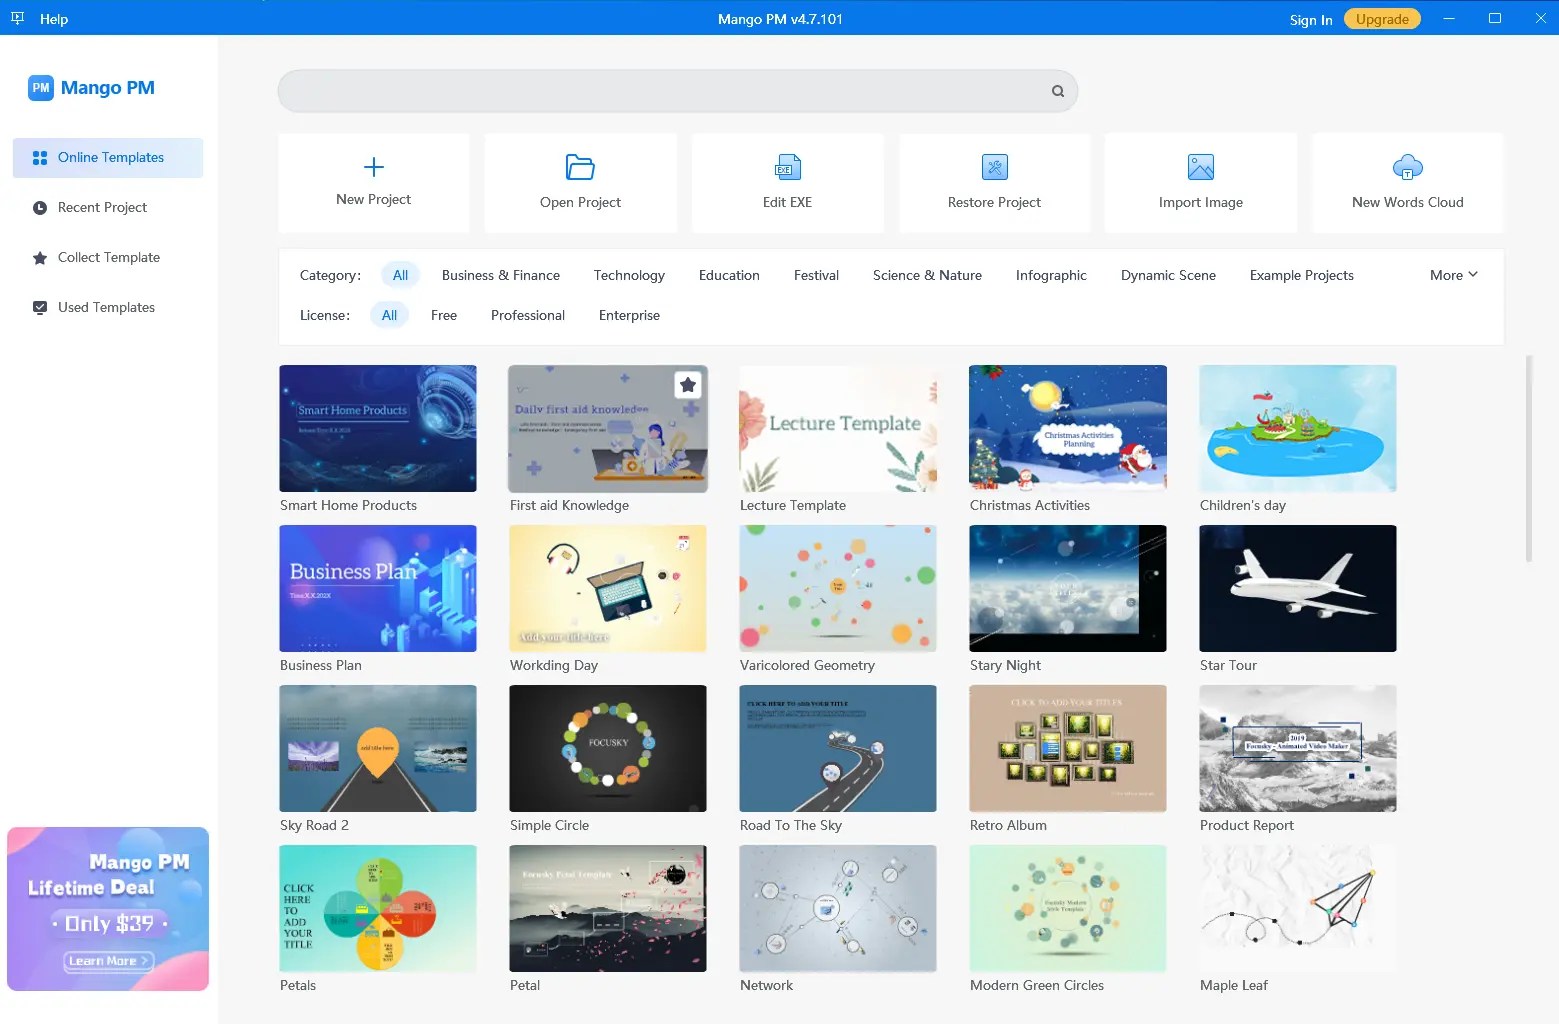Click the vertical scrollbar of template list
This screenshot has width=1559, height=1024.
pyautogui.click(x=1528, y=458)
